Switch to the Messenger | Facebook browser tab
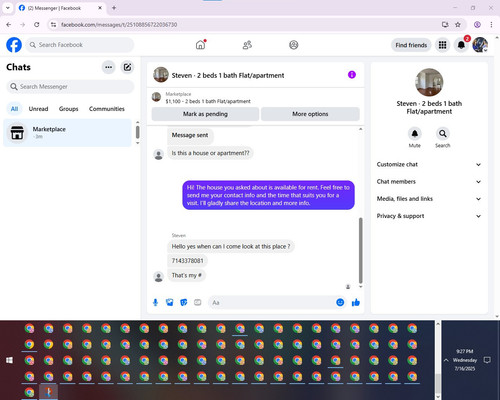The image size is (500, 400). [60, 8]
